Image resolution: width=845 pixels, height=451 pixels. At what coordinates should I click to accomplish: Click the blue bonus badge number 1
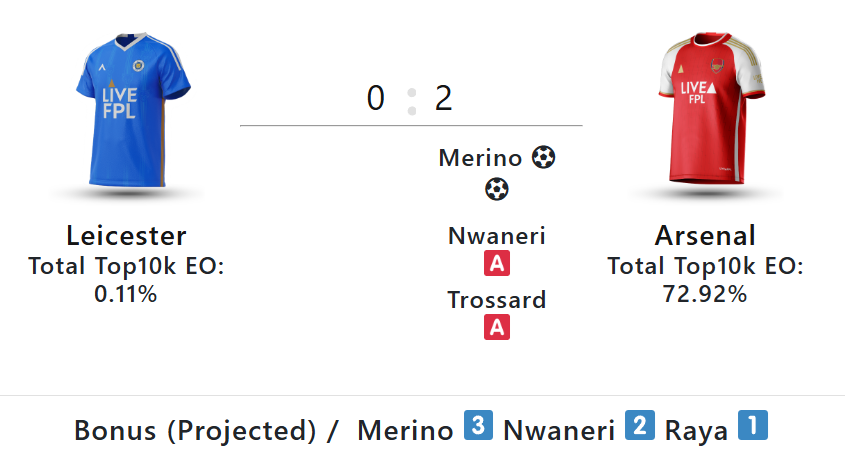[x=753, y=425]
